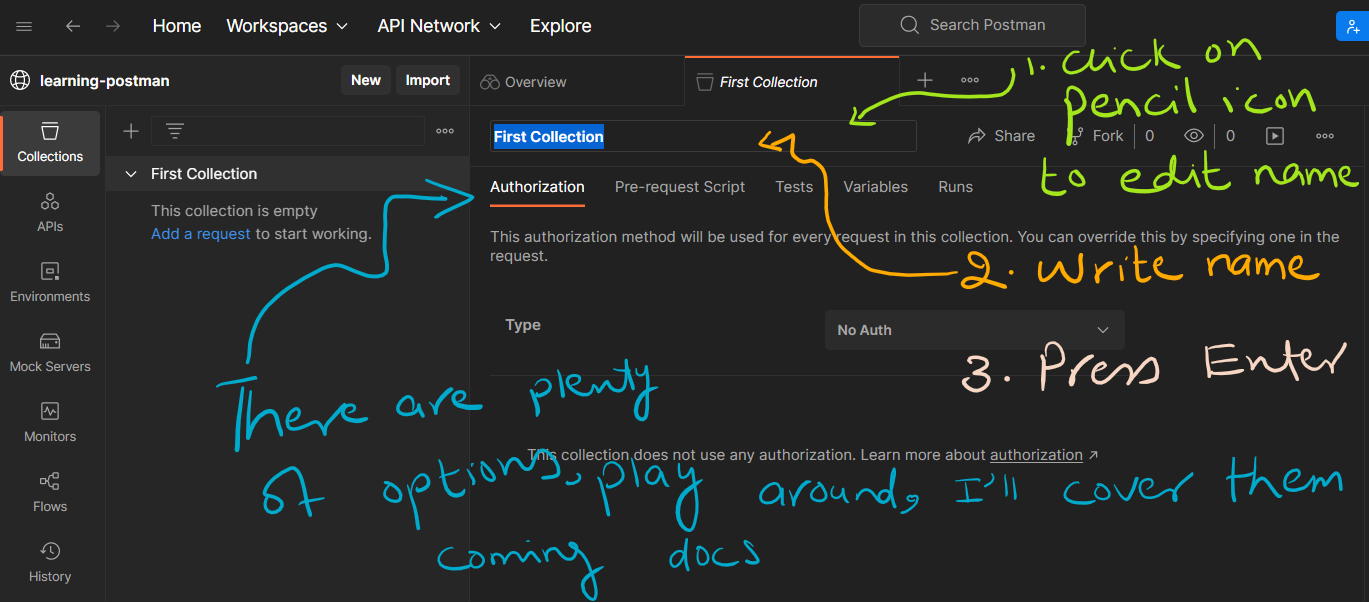Click the collection name edit field
1369x603 pixels.
(703, 136)
